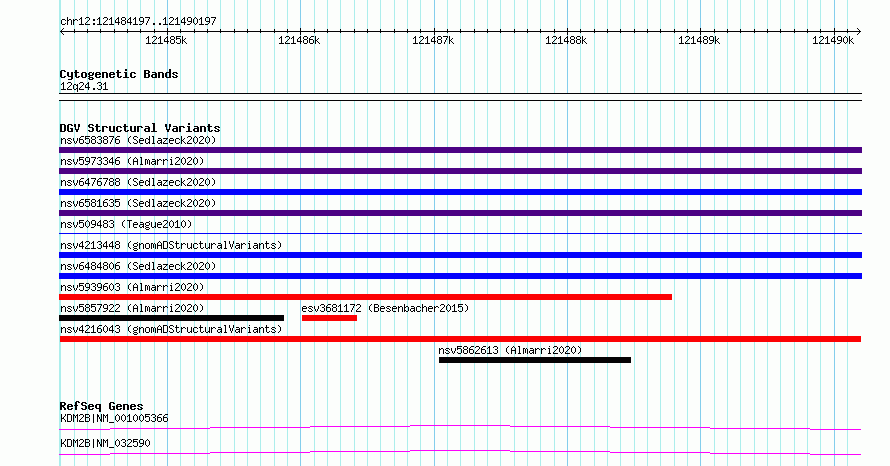Select the nsv6484806 blue variant bar

[x=460, y=276]
